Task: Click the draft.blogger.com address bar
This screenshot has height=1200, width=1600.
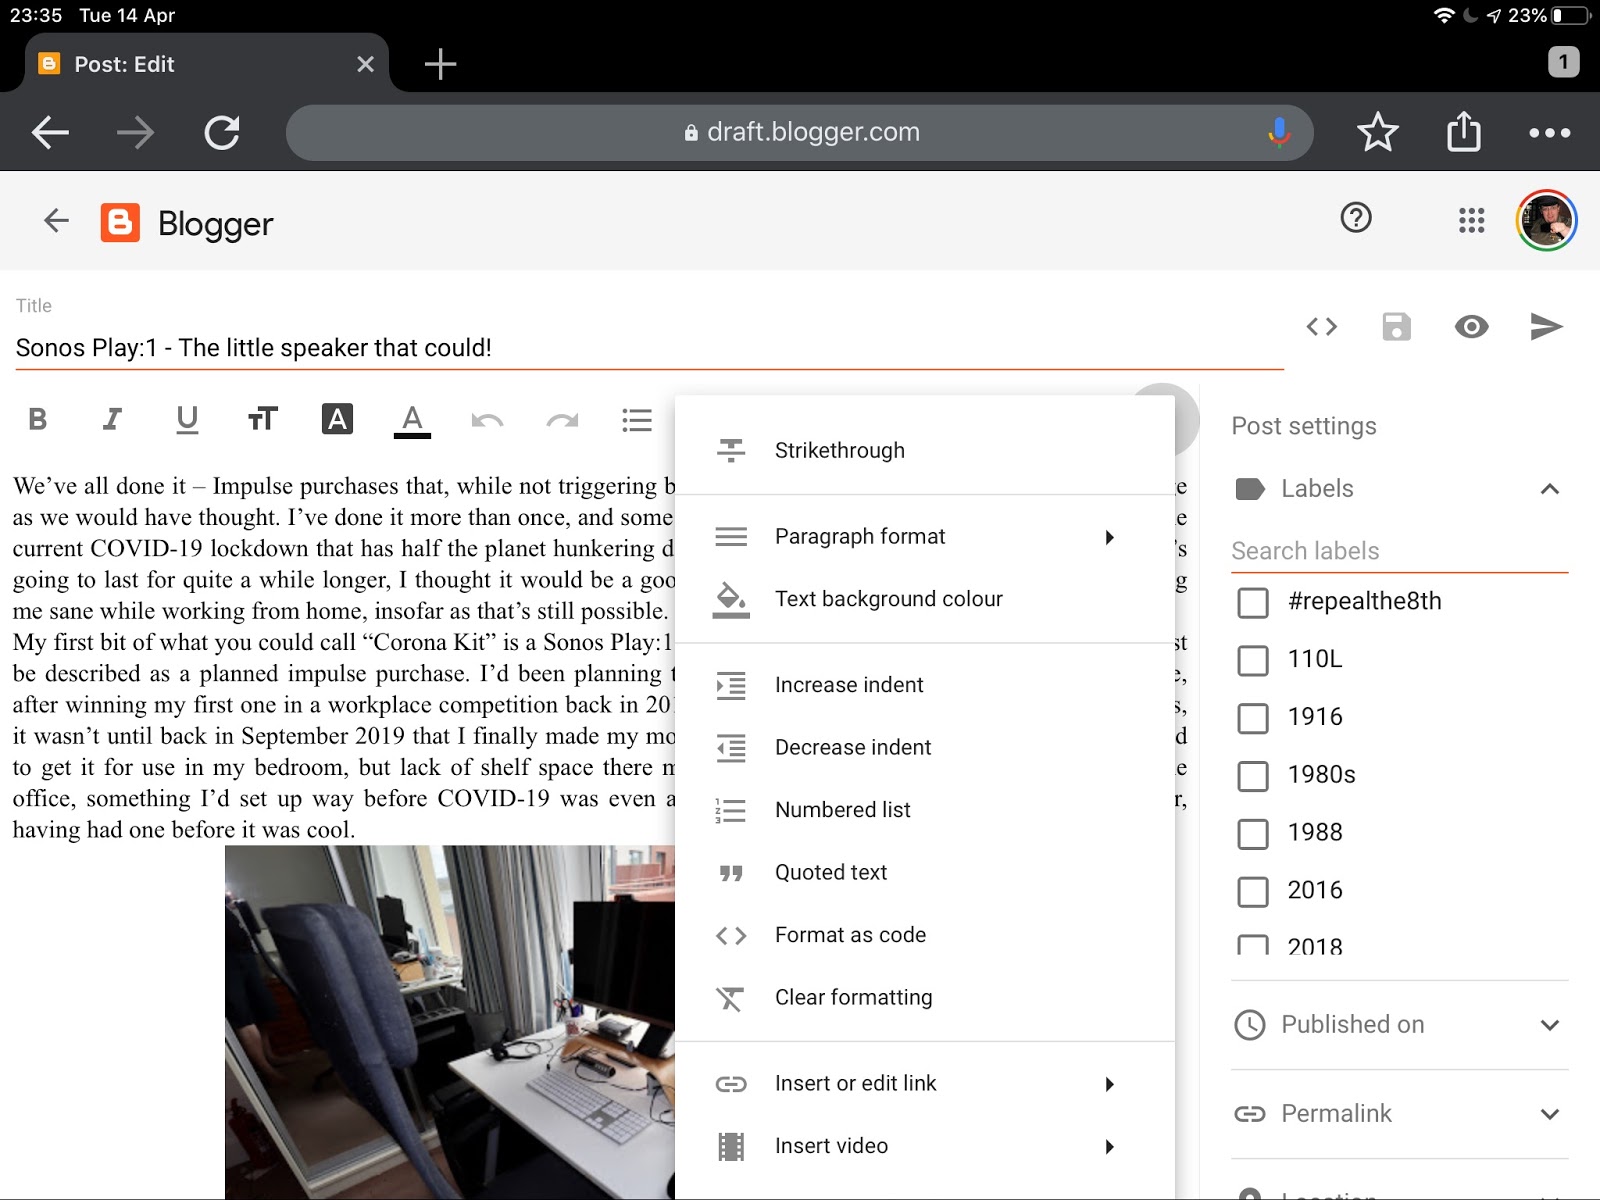Action: [800, 132]
